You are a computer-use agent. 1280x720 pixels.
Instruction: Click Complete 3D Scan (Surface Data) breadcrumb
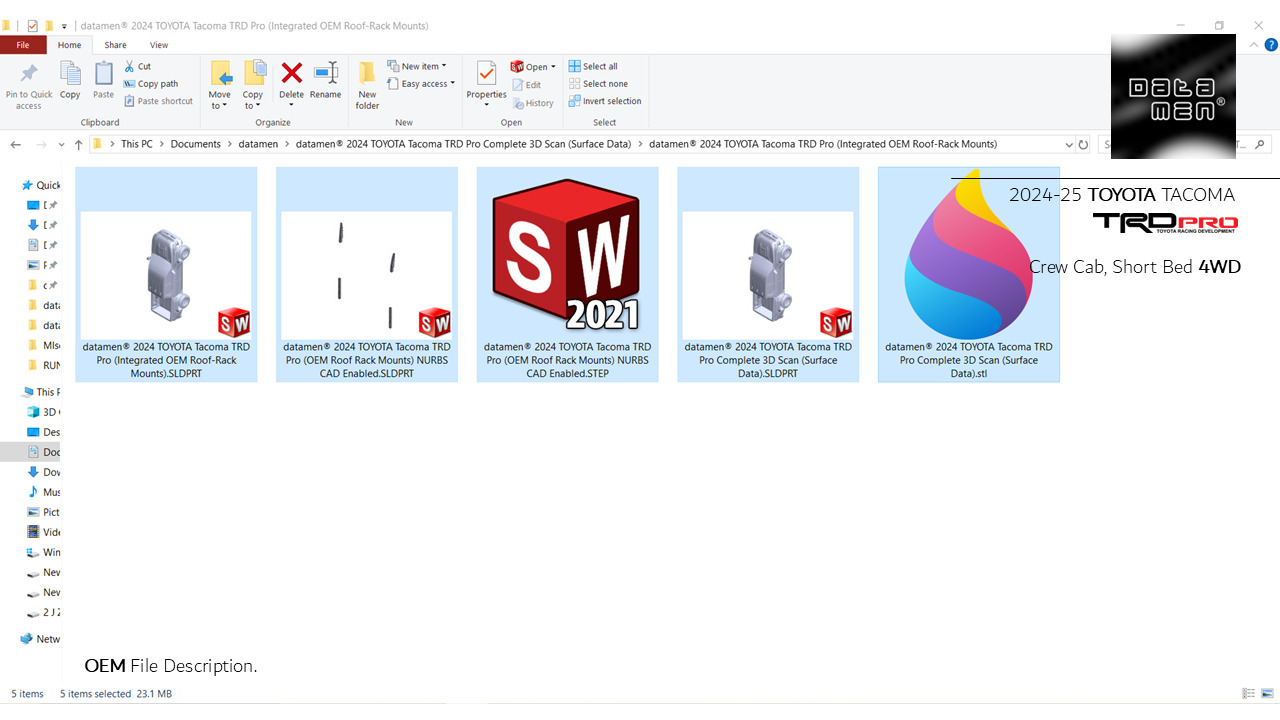(x=463, y=144)
